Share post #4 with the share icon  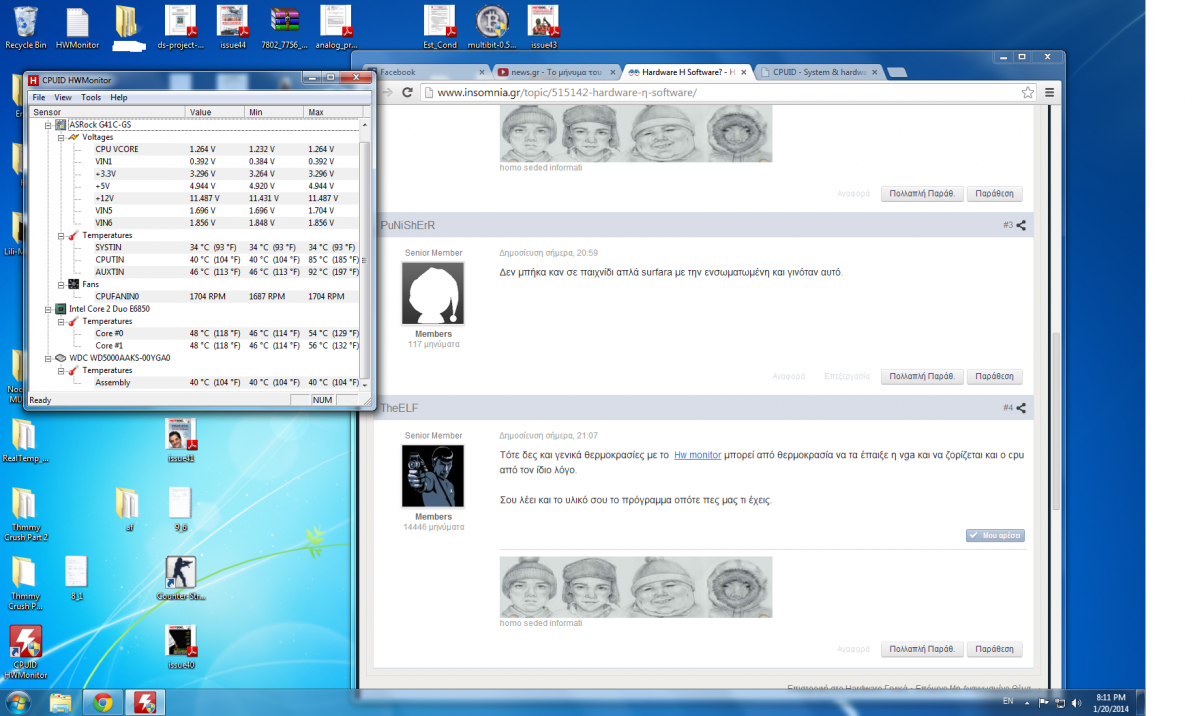click(1021, 408)
